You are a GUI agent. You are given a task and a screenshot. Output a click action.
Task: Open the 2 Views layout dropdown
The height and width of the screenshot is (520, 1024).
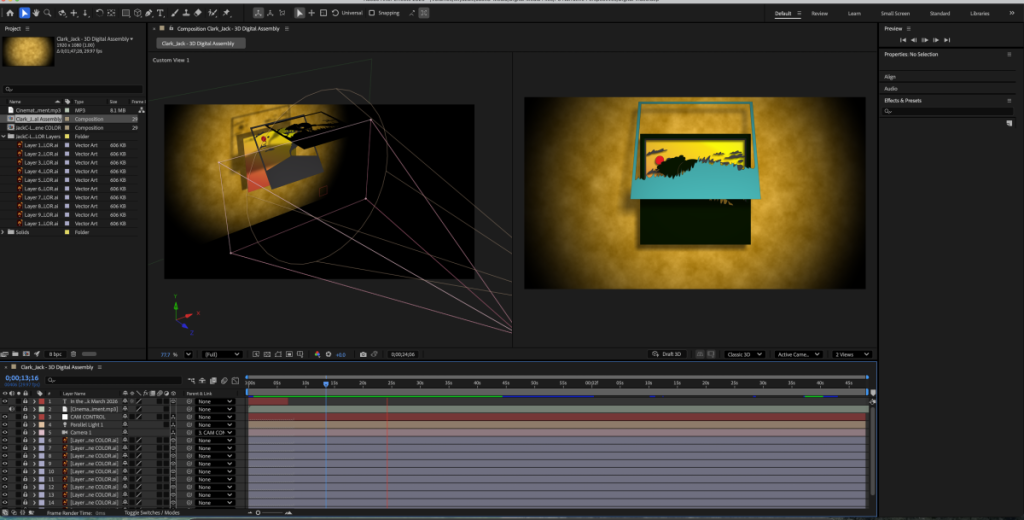[x=852, y=354]
